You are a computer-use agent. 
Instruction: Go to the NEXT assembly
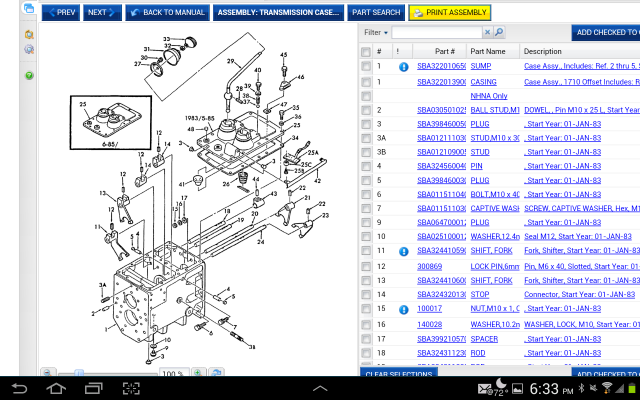(x=102, y=13)
